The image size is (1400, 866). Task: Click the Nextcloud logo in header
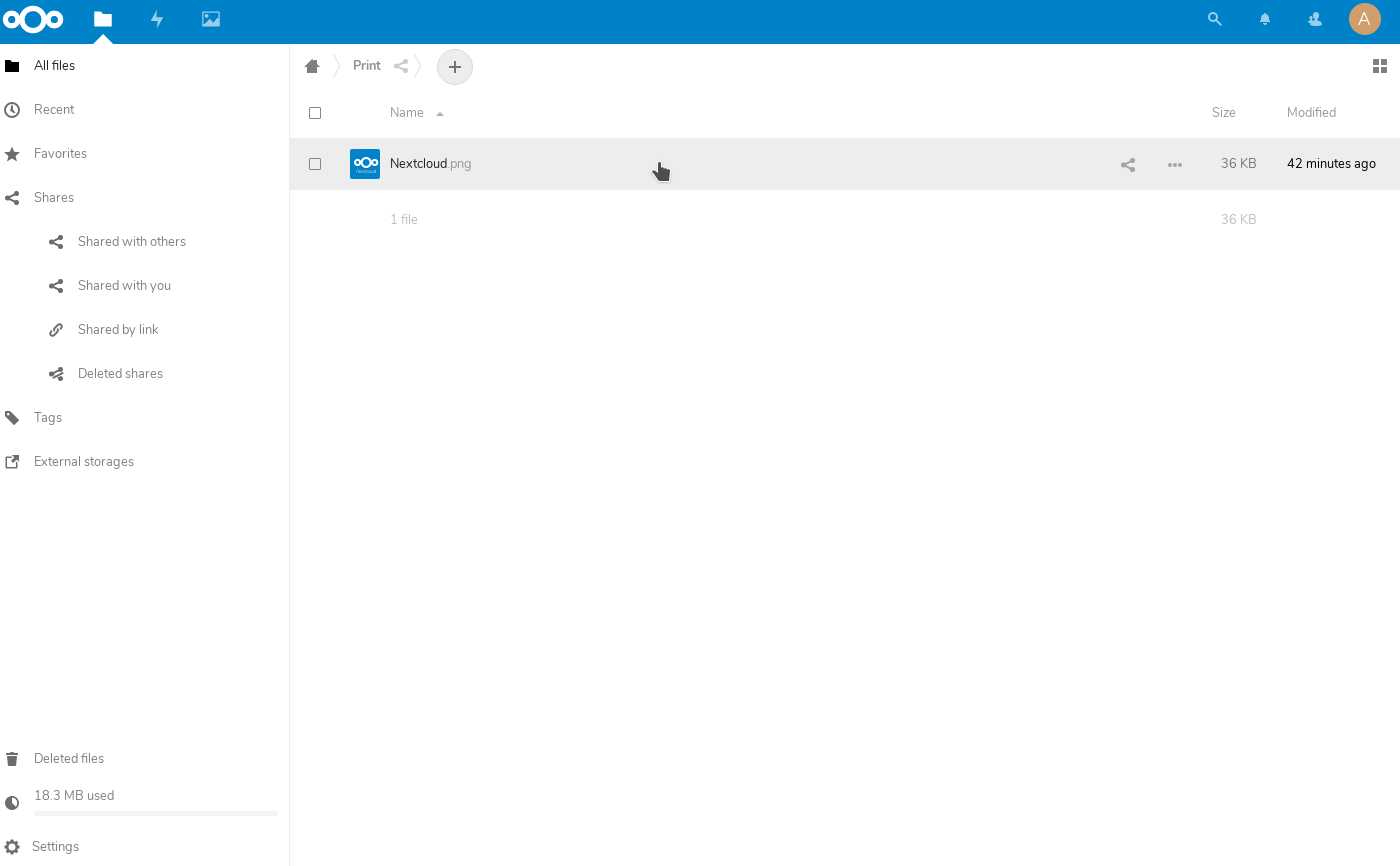click(34, 19)
